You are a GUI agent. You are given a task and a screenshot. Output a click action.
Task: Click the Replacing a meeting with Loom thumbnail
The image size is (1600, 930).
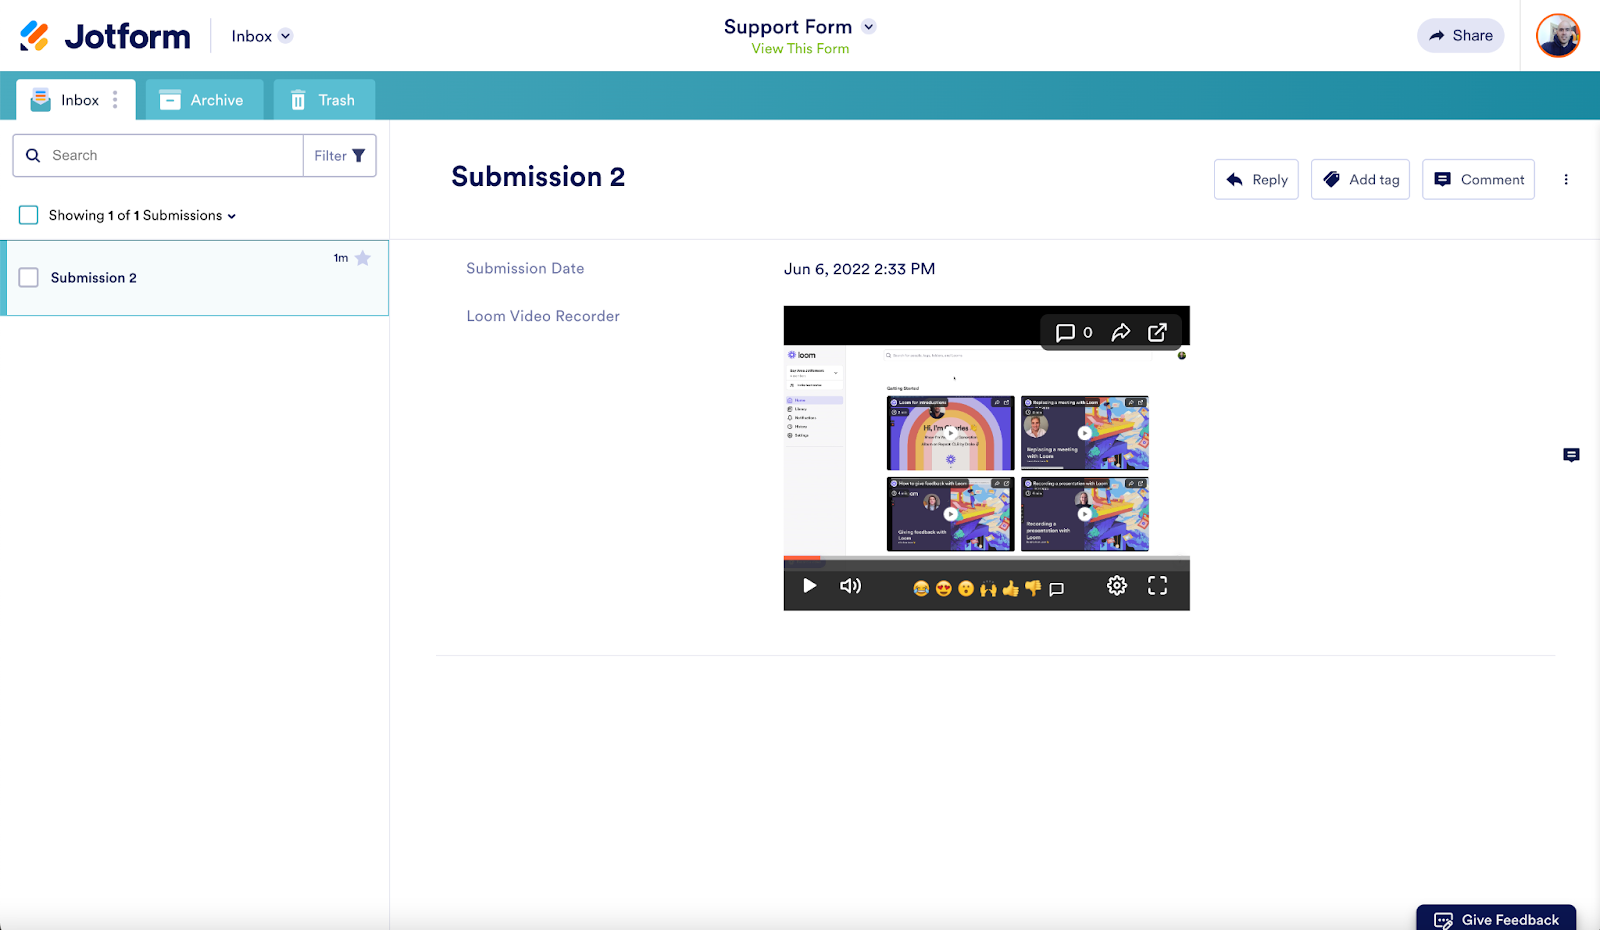tap(1085, 433)
